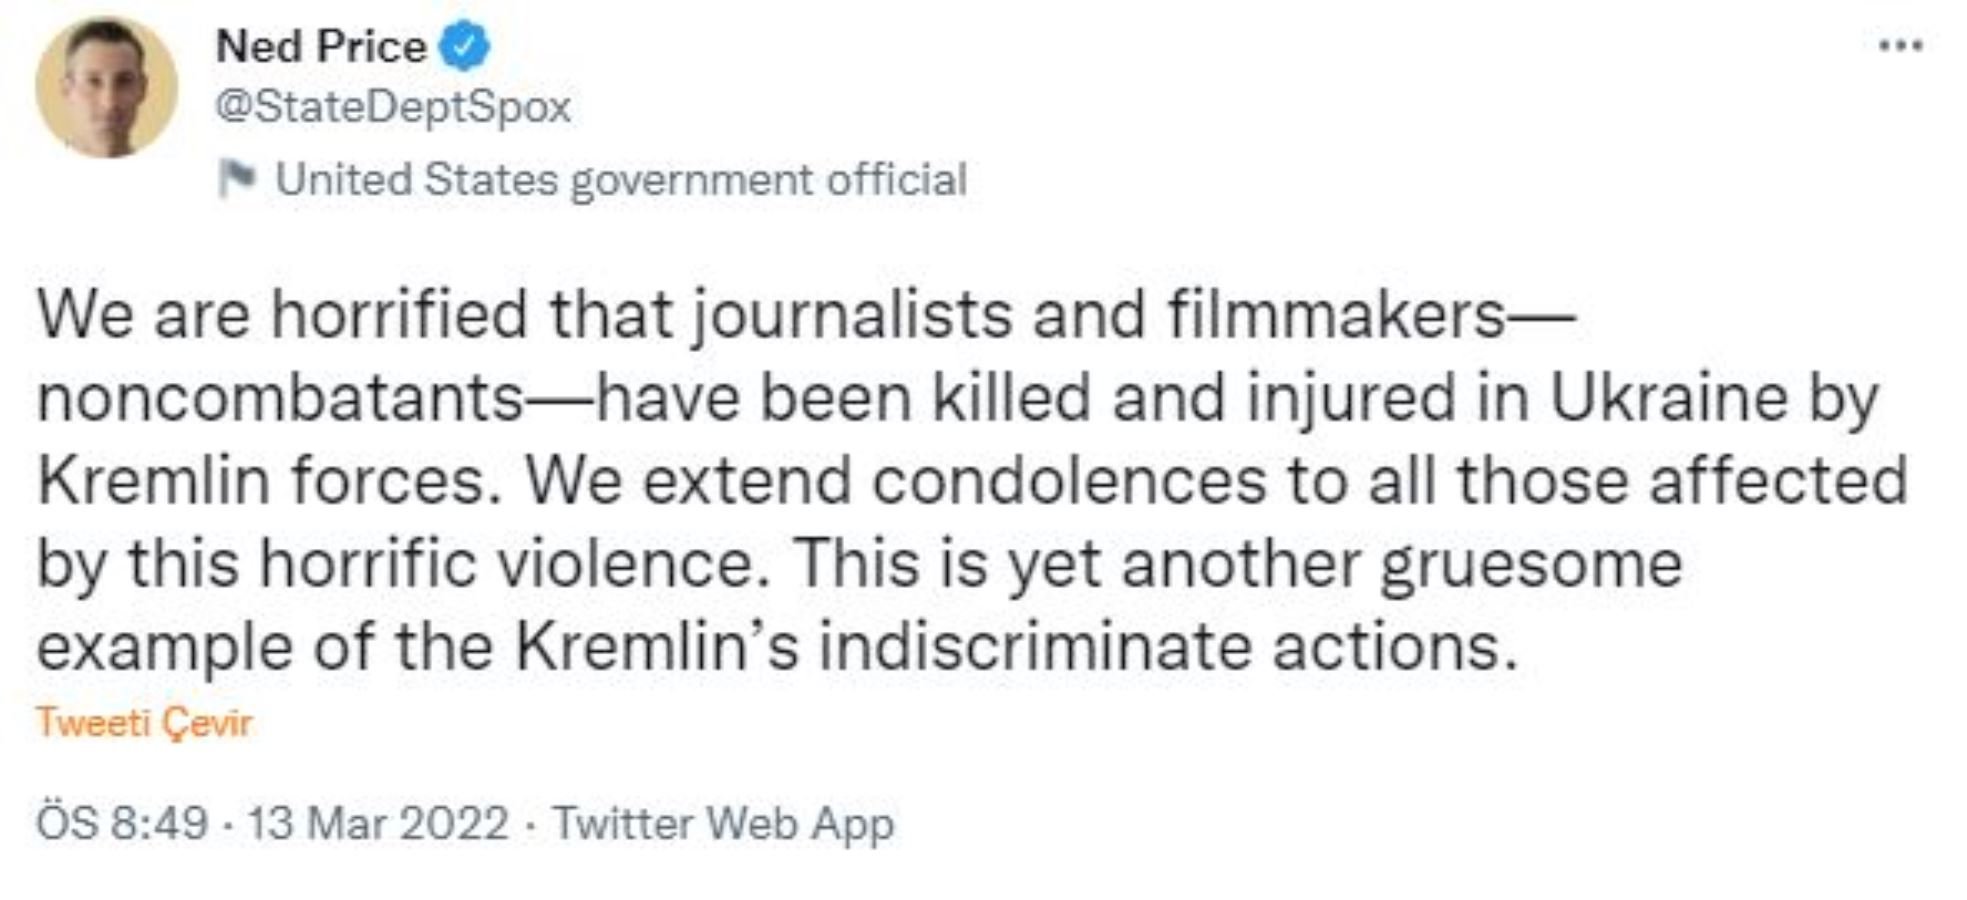Click the "United States government official" label
This screenshot has width=1967, height=900.
[x=620, y=180]
